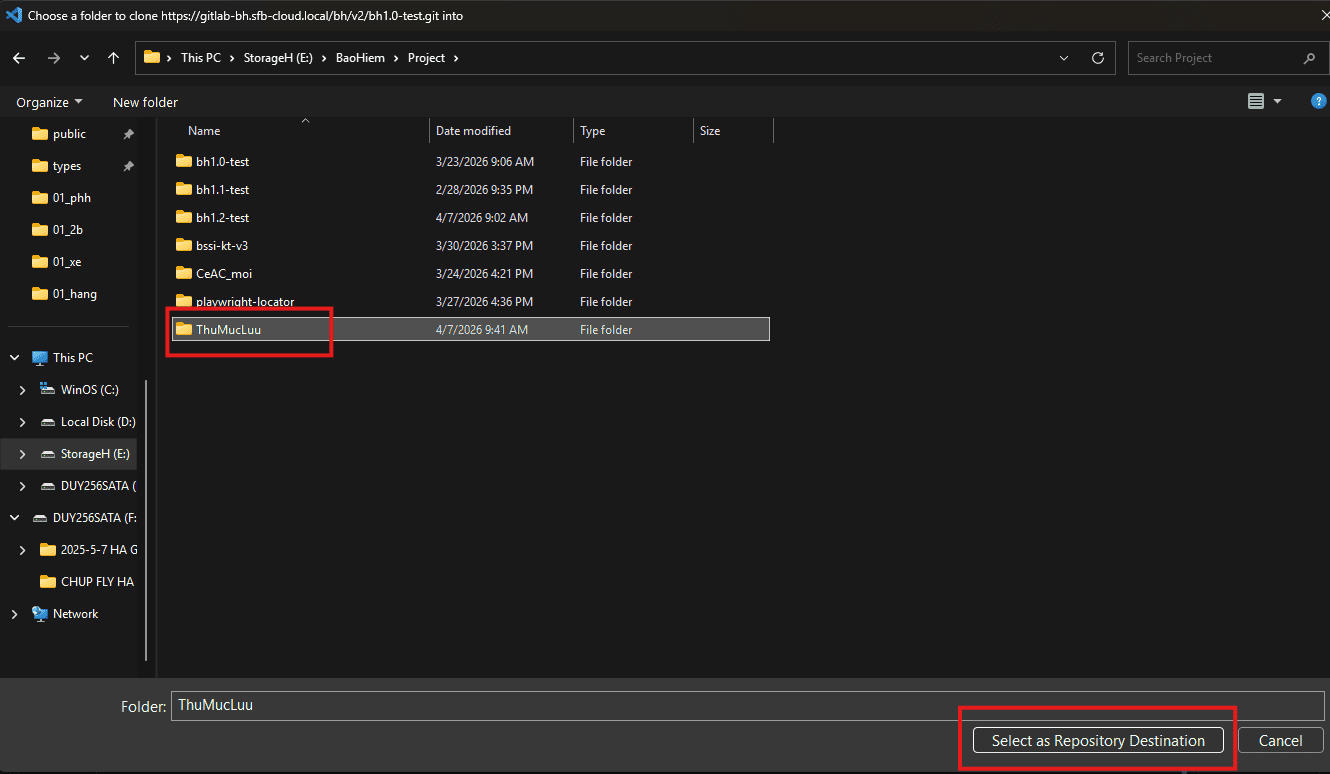Select the bh1.2-test folder
Viewport: 1330px width, 774px height.
tap(471, 217)
